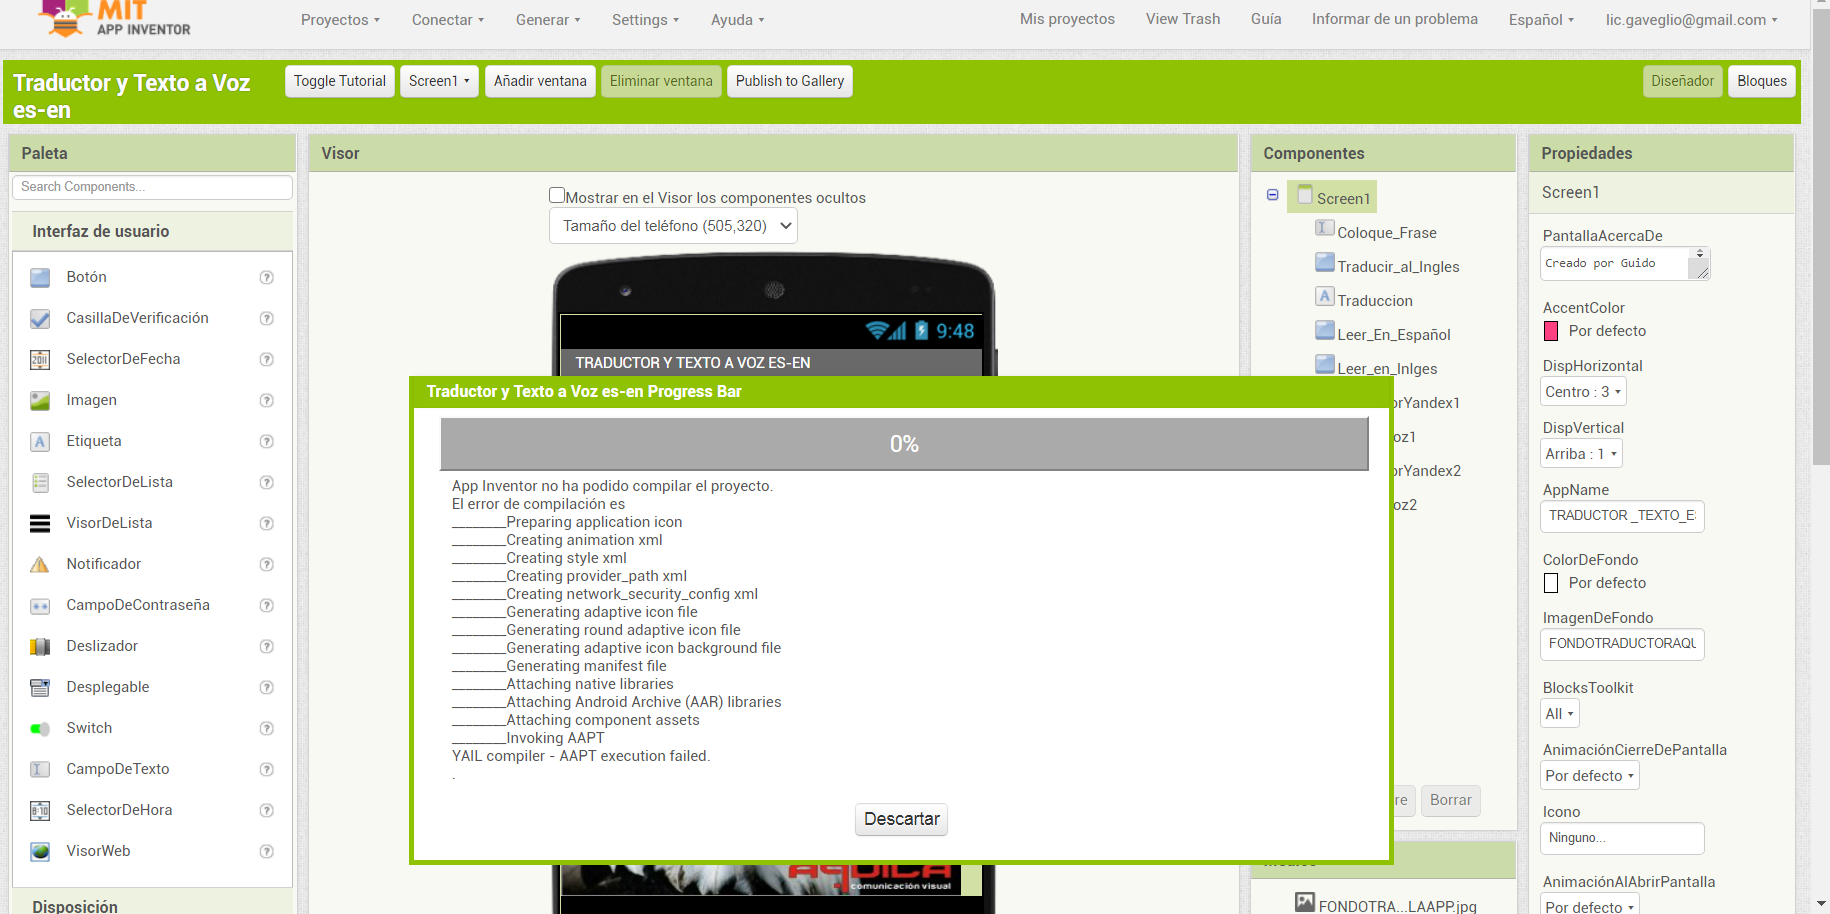Open help for Switch component
The height and width of the screenshot is (914, 1830).
(x=267, y=729)
